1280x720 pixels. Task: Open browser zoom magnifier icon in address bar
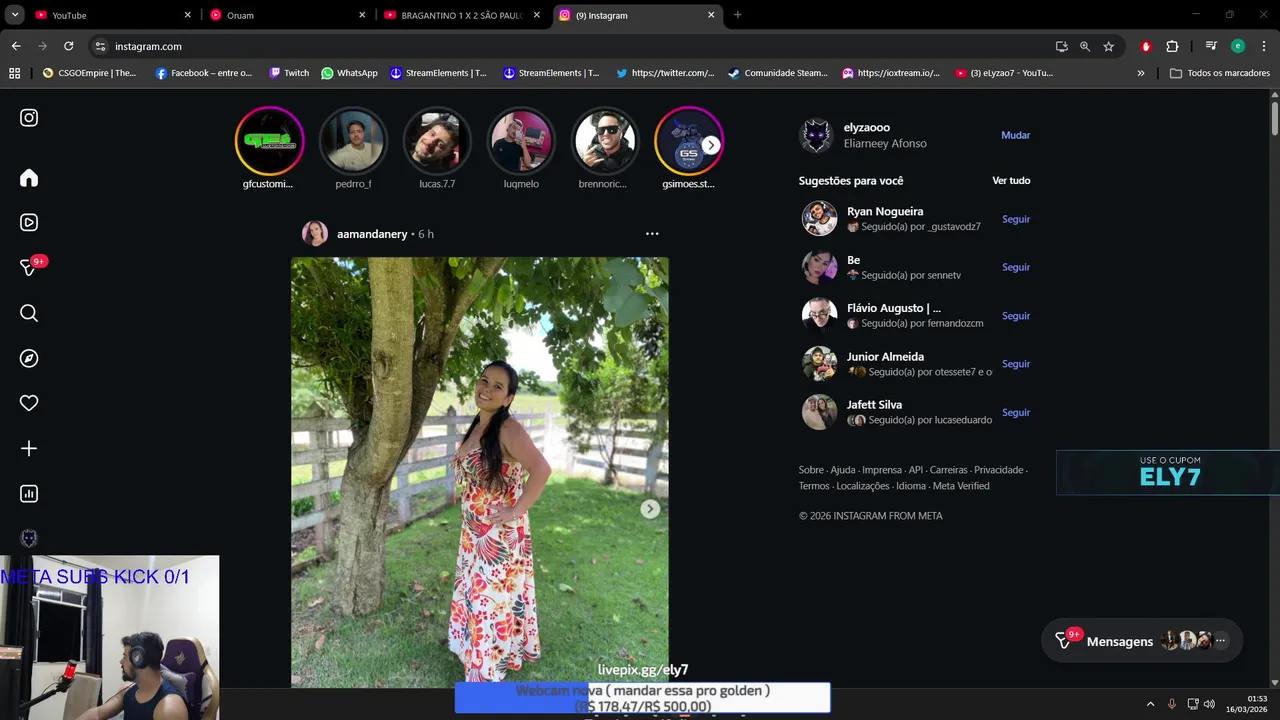pyautogui.click(x=1085, y=46)
